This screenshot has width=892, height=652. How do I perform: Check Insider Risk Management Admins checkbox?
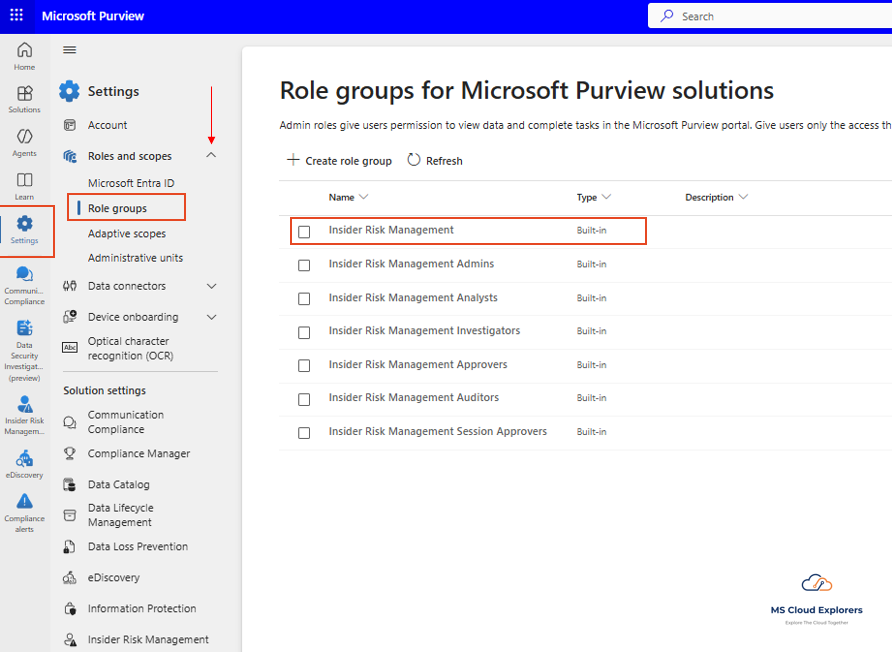(x=304, y=265)
